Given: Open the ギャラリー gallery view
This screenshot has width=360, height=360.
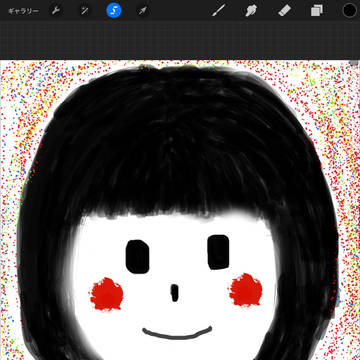Looking at the screenshot, I should point(23,11).
